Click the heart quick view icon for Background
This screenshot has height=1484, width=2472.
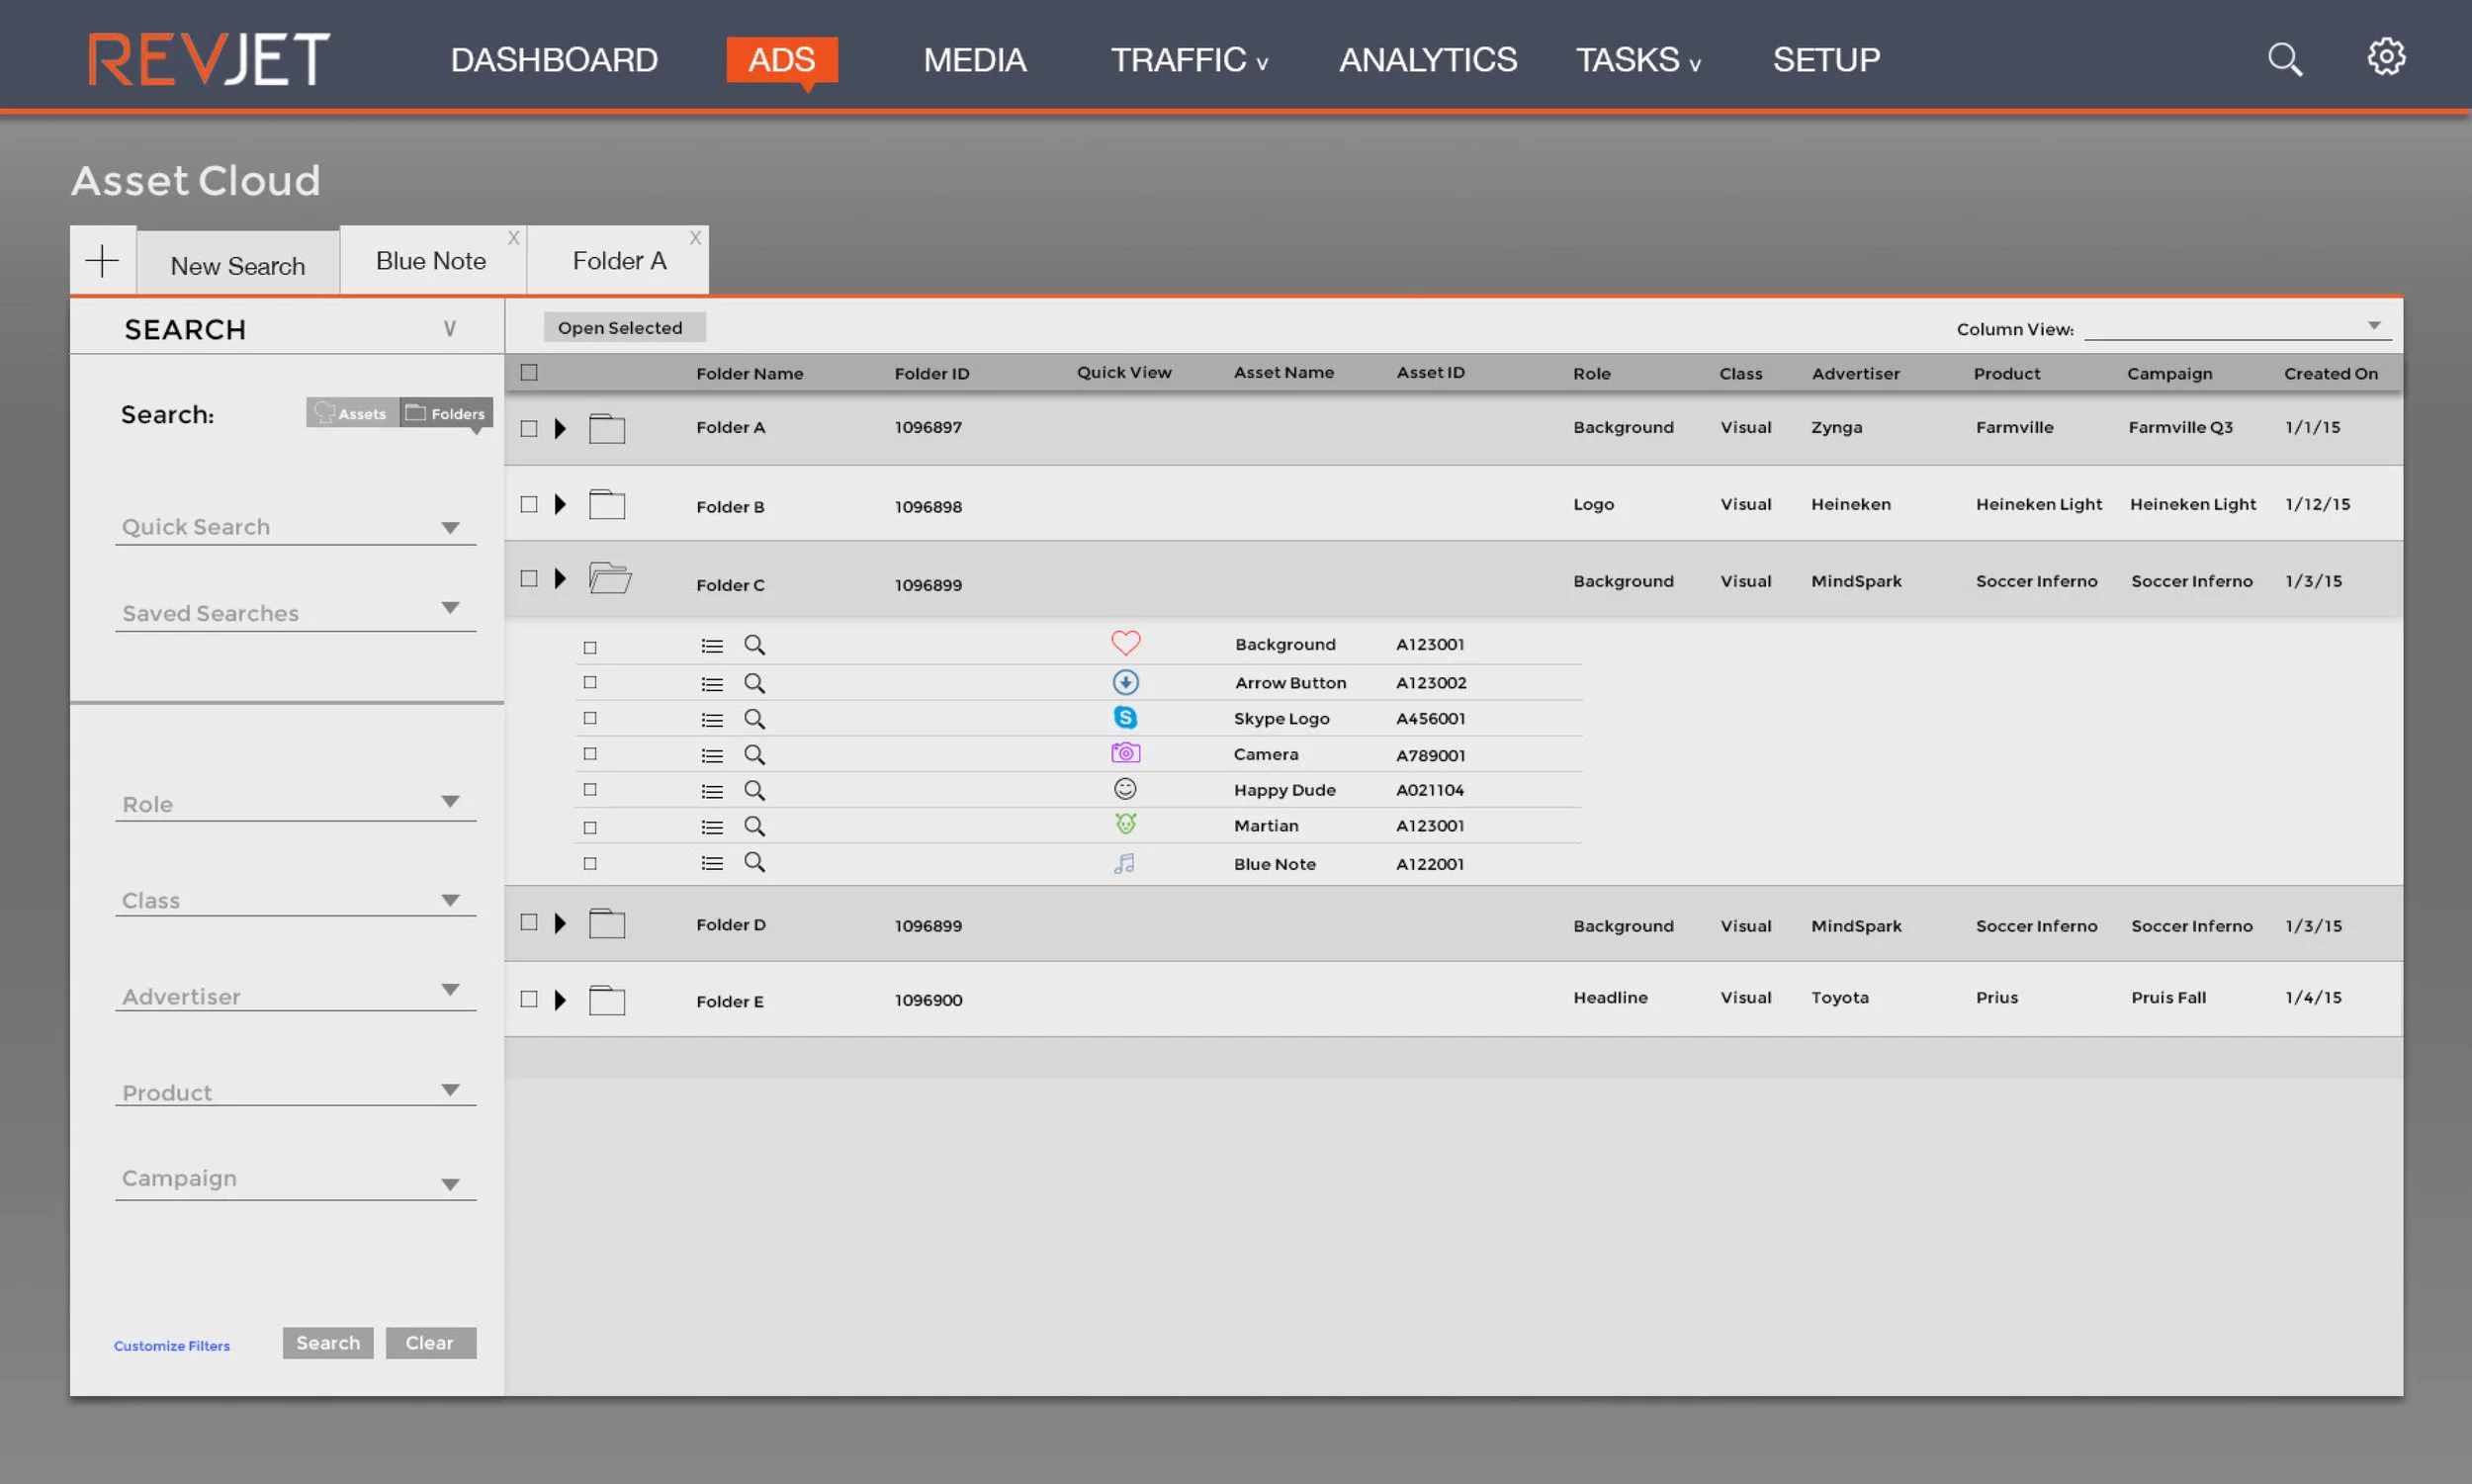coord(1125,643)
